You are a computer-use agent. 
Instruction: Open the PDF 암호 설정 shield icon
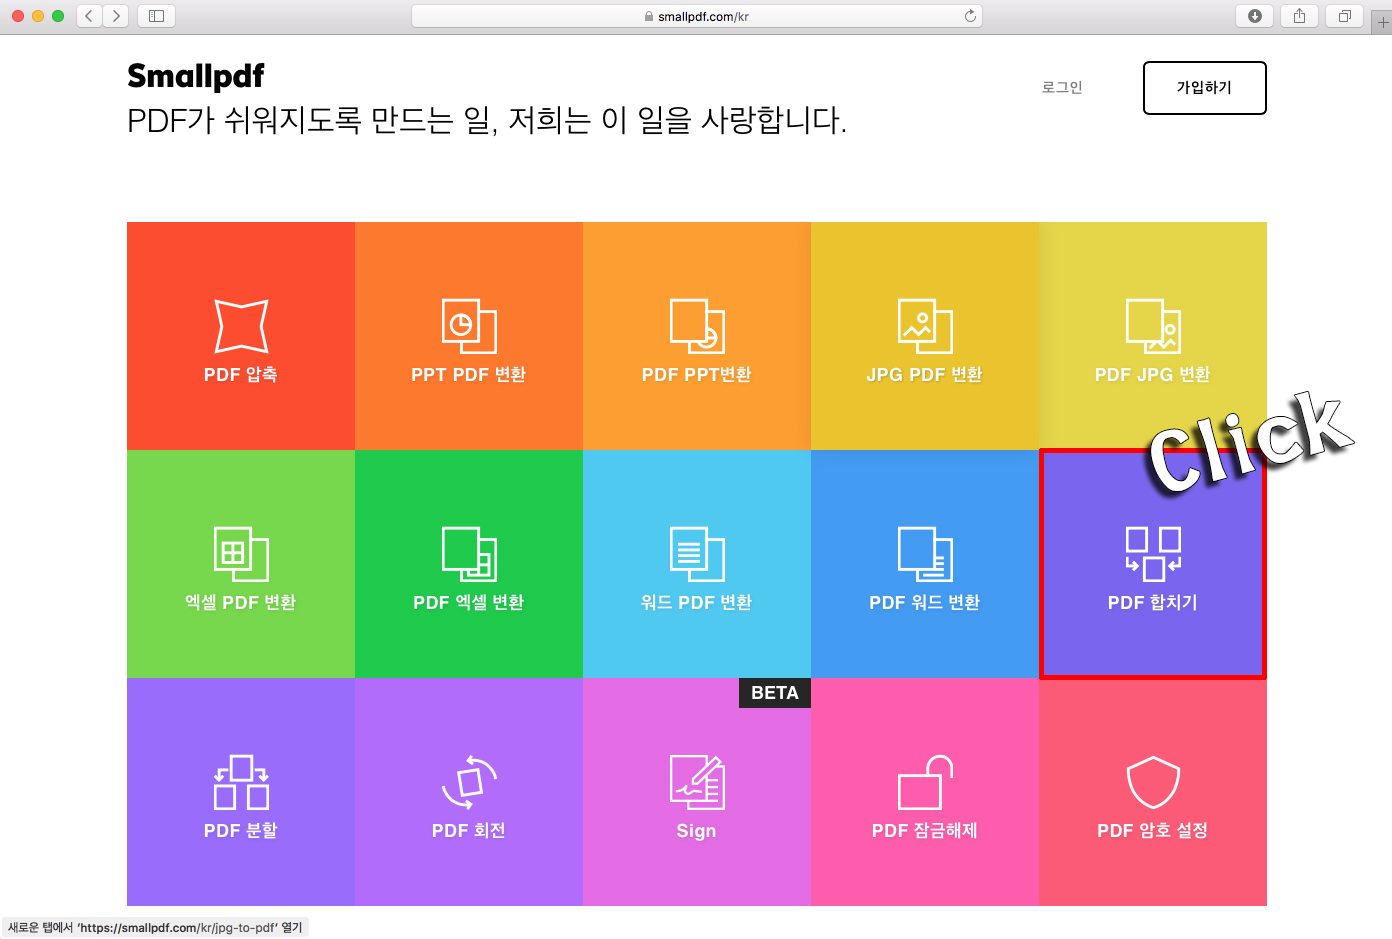1153,781
